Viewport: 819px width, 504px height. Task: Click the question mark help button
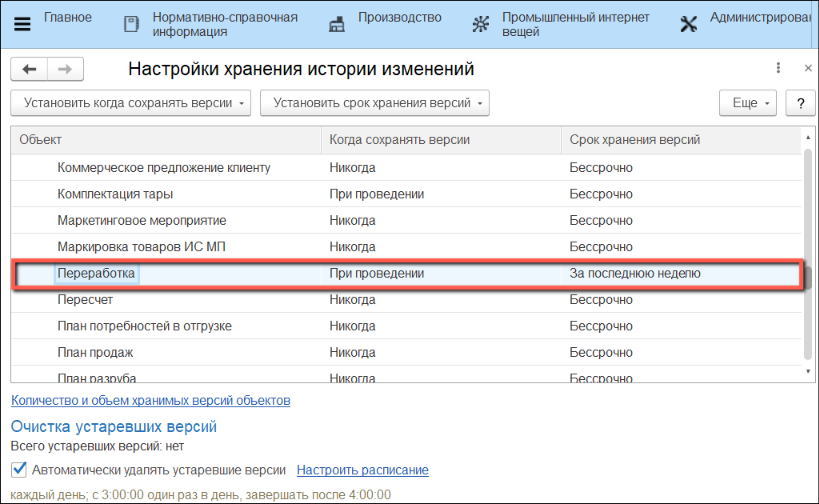(x=799, y=103)
